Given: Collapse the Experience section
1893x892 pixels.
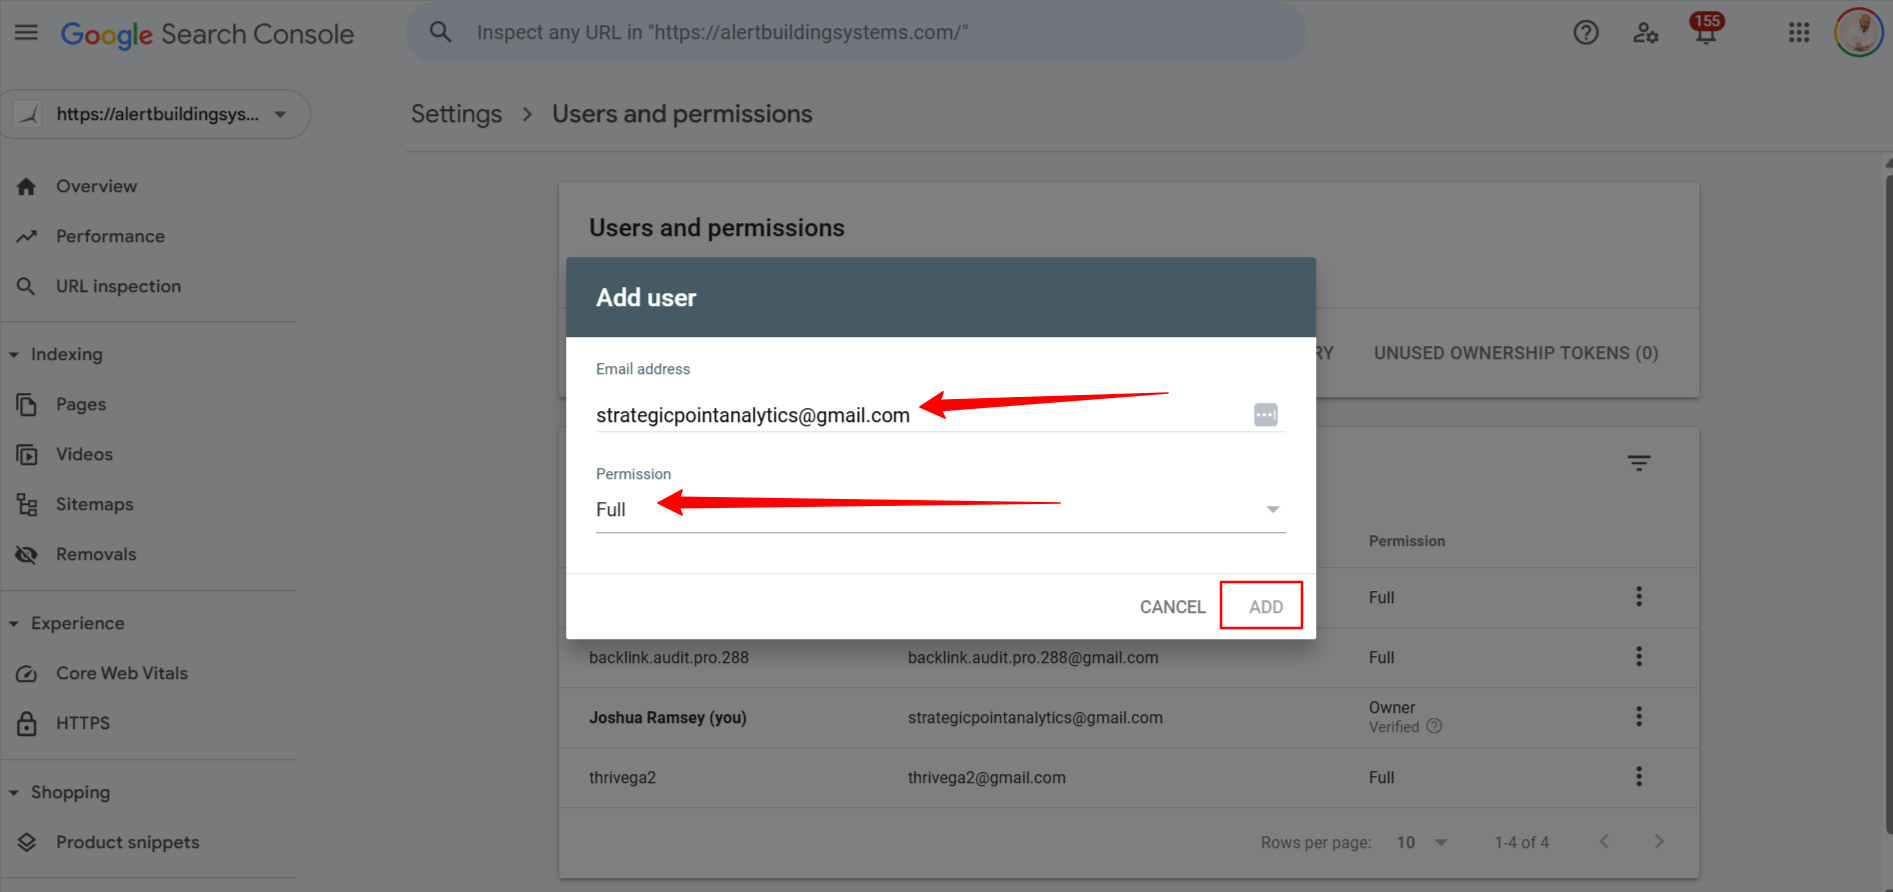Looking at the screenshot, I should [x=14, y=624].
